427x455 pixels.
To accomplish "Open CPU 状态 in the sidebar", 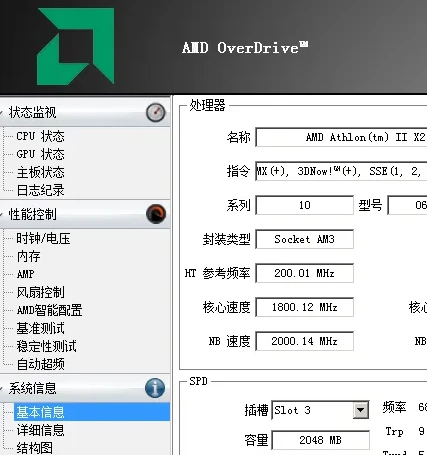I will pyautogui.click(x=40, y=136).
